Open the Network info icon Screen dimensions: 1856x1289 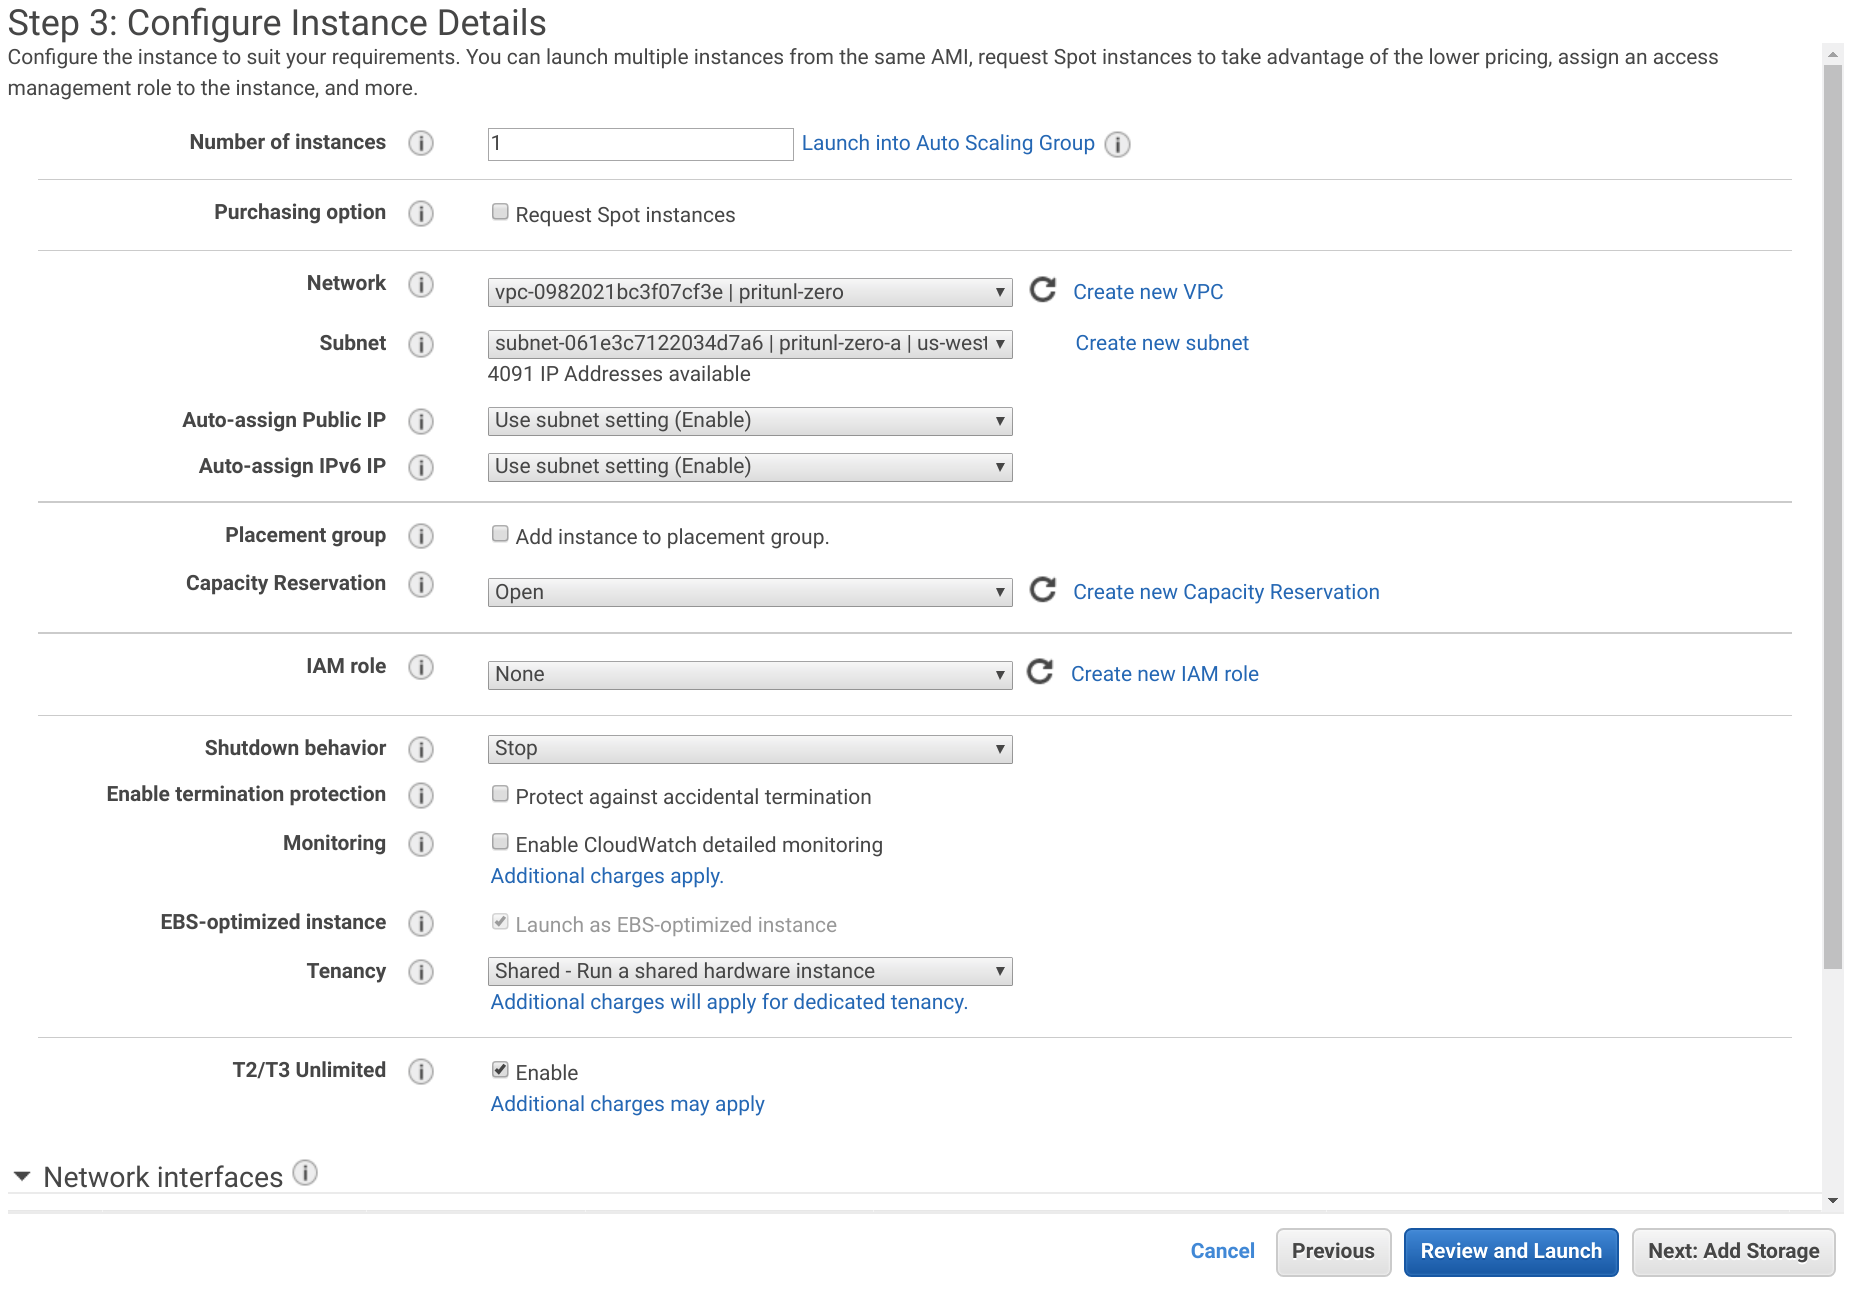(421, 284)
